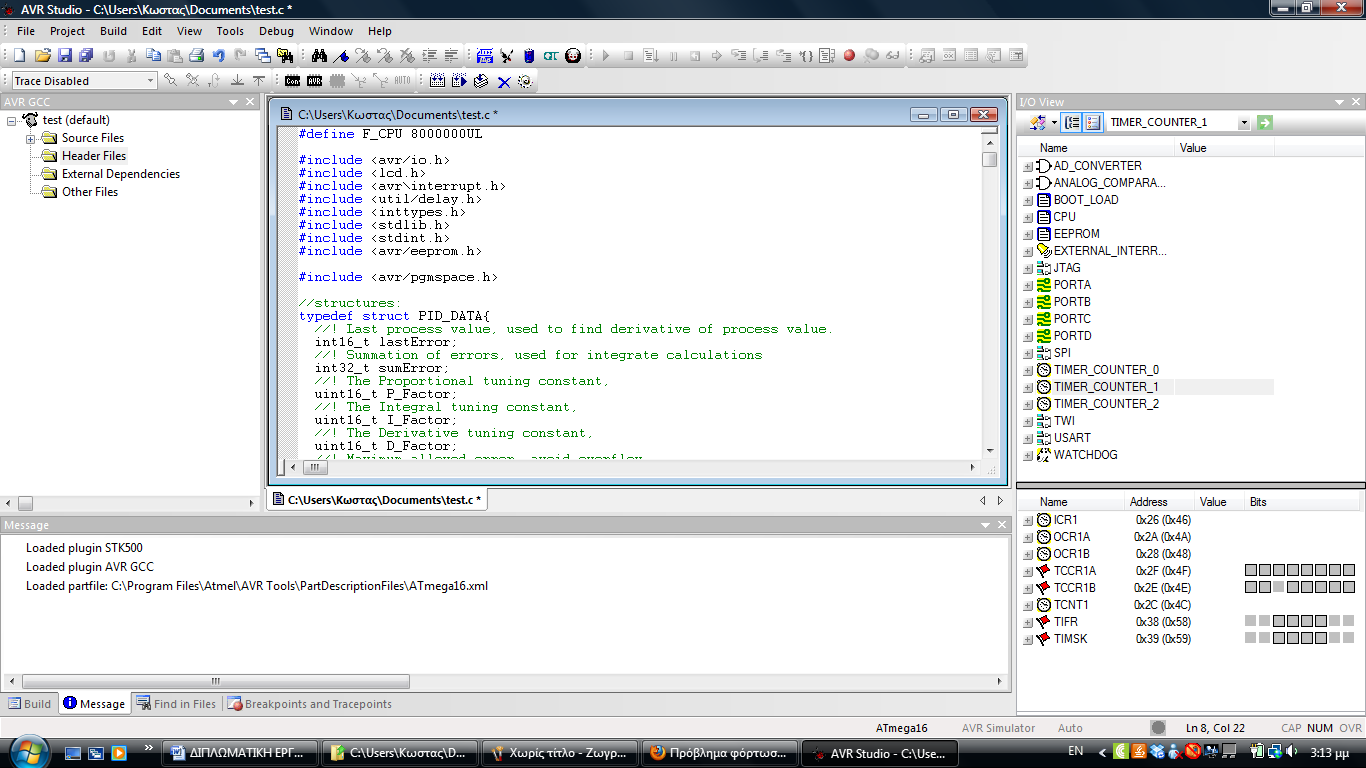Screen dimensions: 1366x768
Task: Open the Firefox window in taskbar
Action: (721, 753)
